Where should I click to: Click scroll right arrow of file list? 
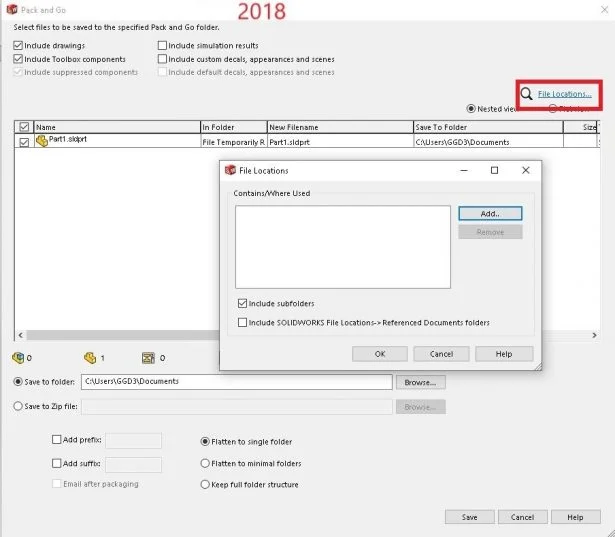[x=594, y=335]
